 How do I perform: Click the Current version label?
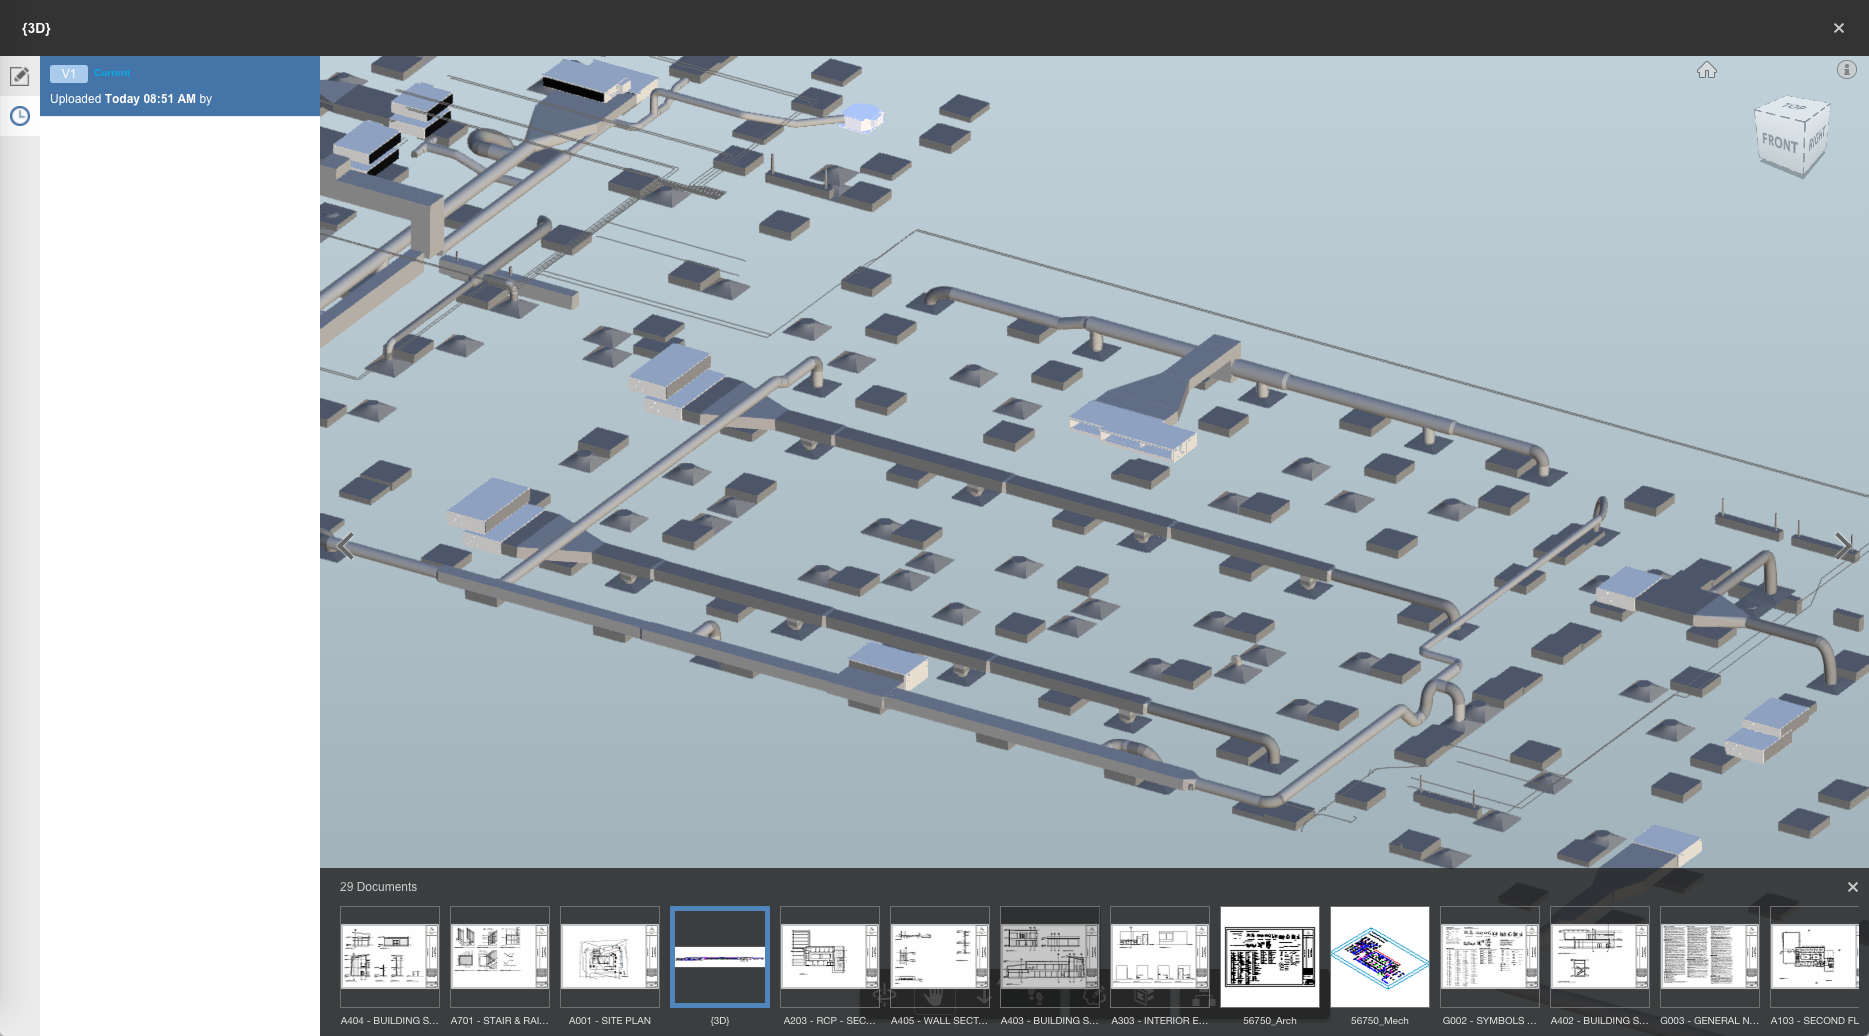[x=112, y=73]
